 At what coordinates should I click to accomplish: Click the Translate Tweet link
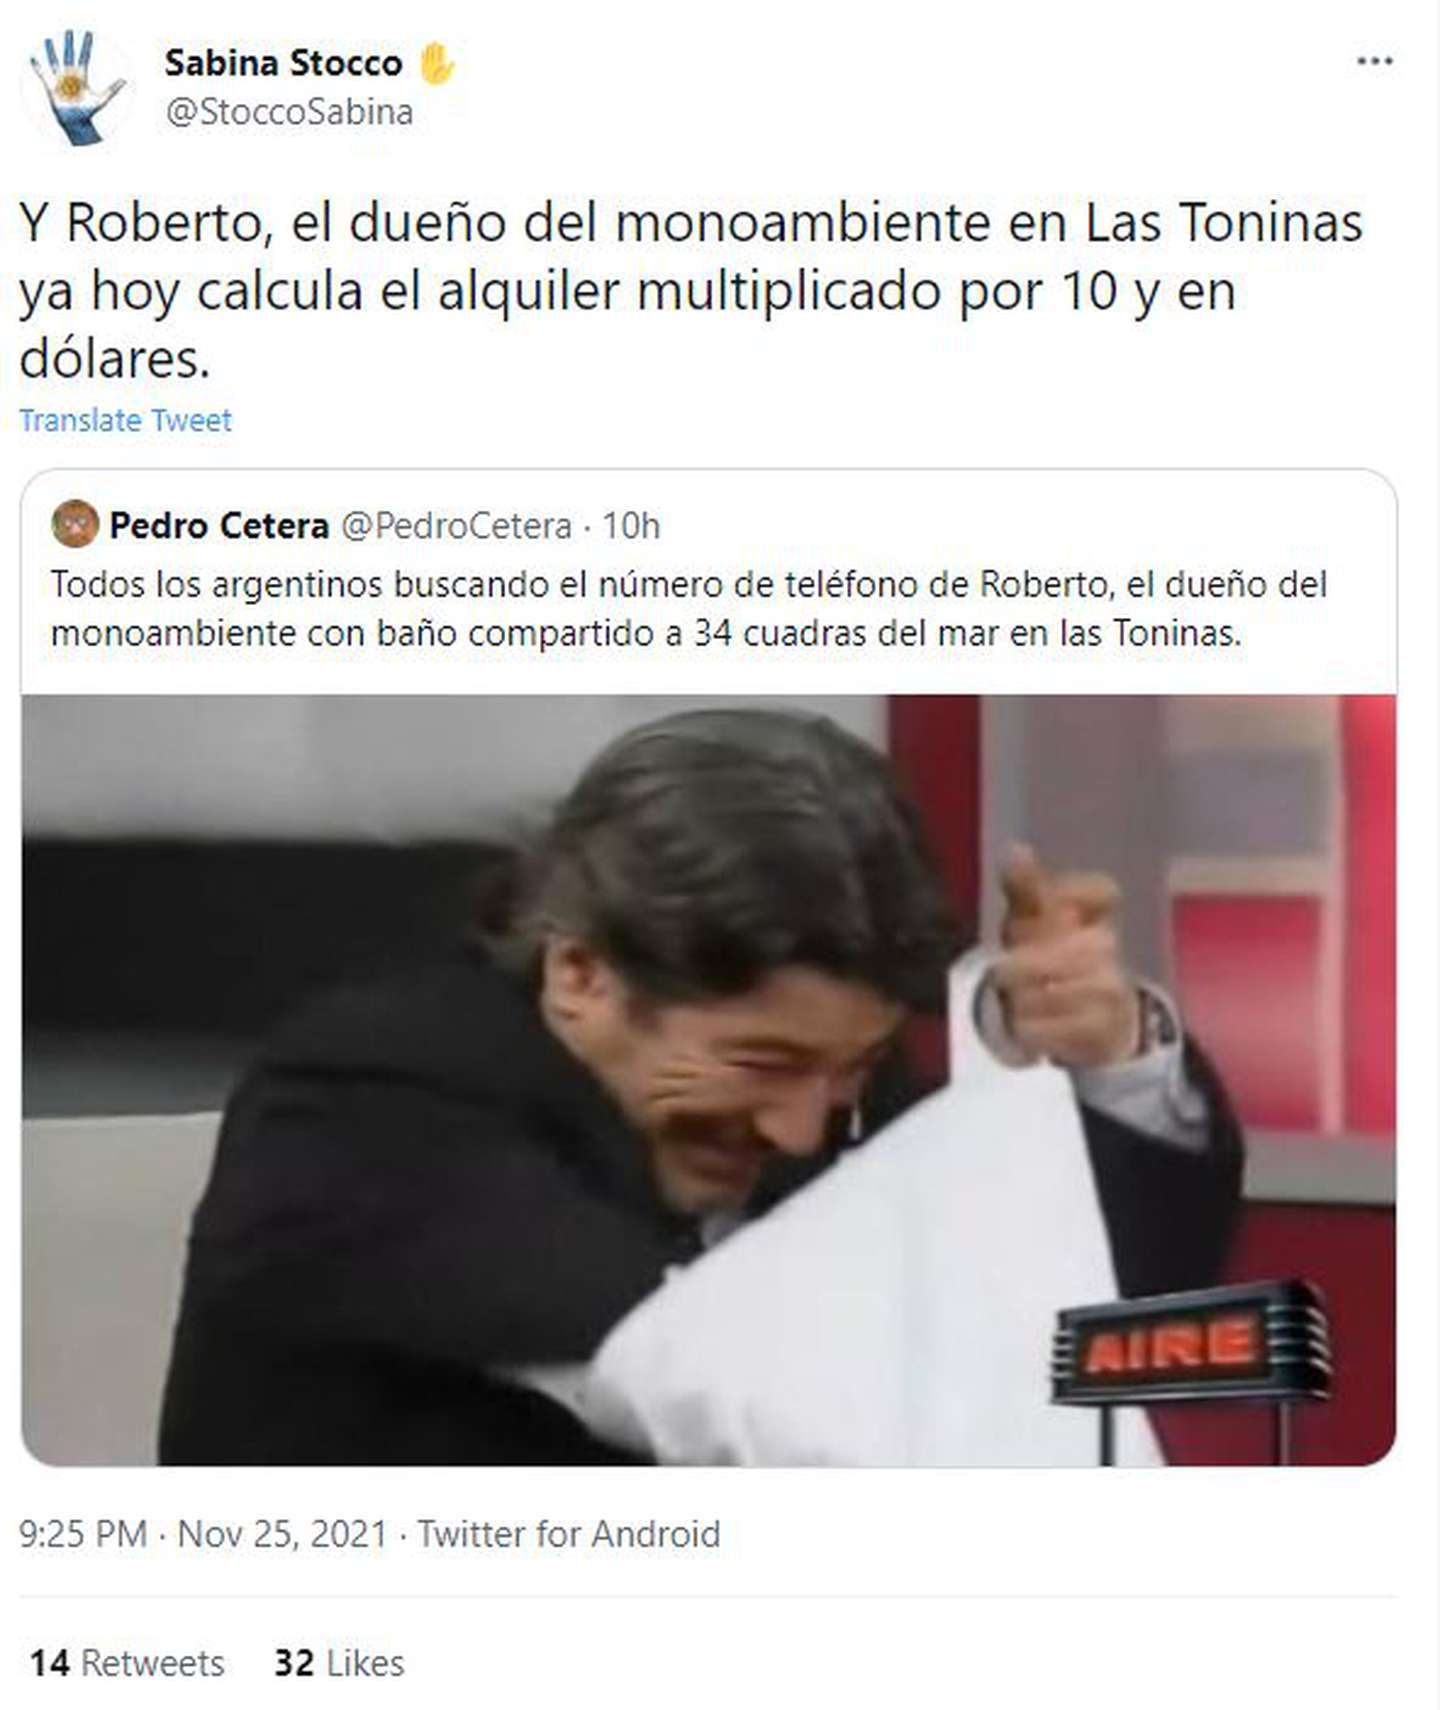pyautogui.click(x=125, y=420)
